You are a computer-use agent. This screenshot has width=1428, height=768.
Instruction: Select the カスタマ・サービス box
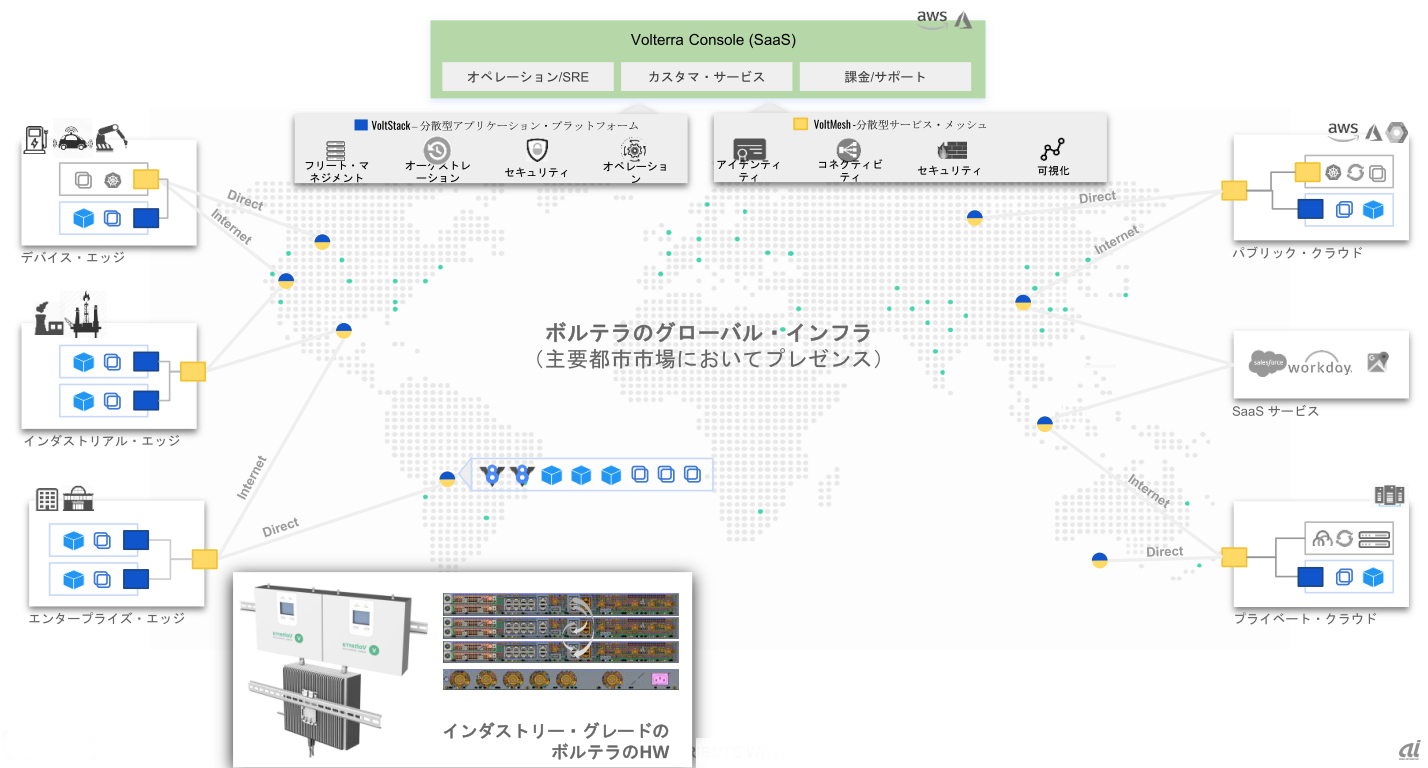706,76
